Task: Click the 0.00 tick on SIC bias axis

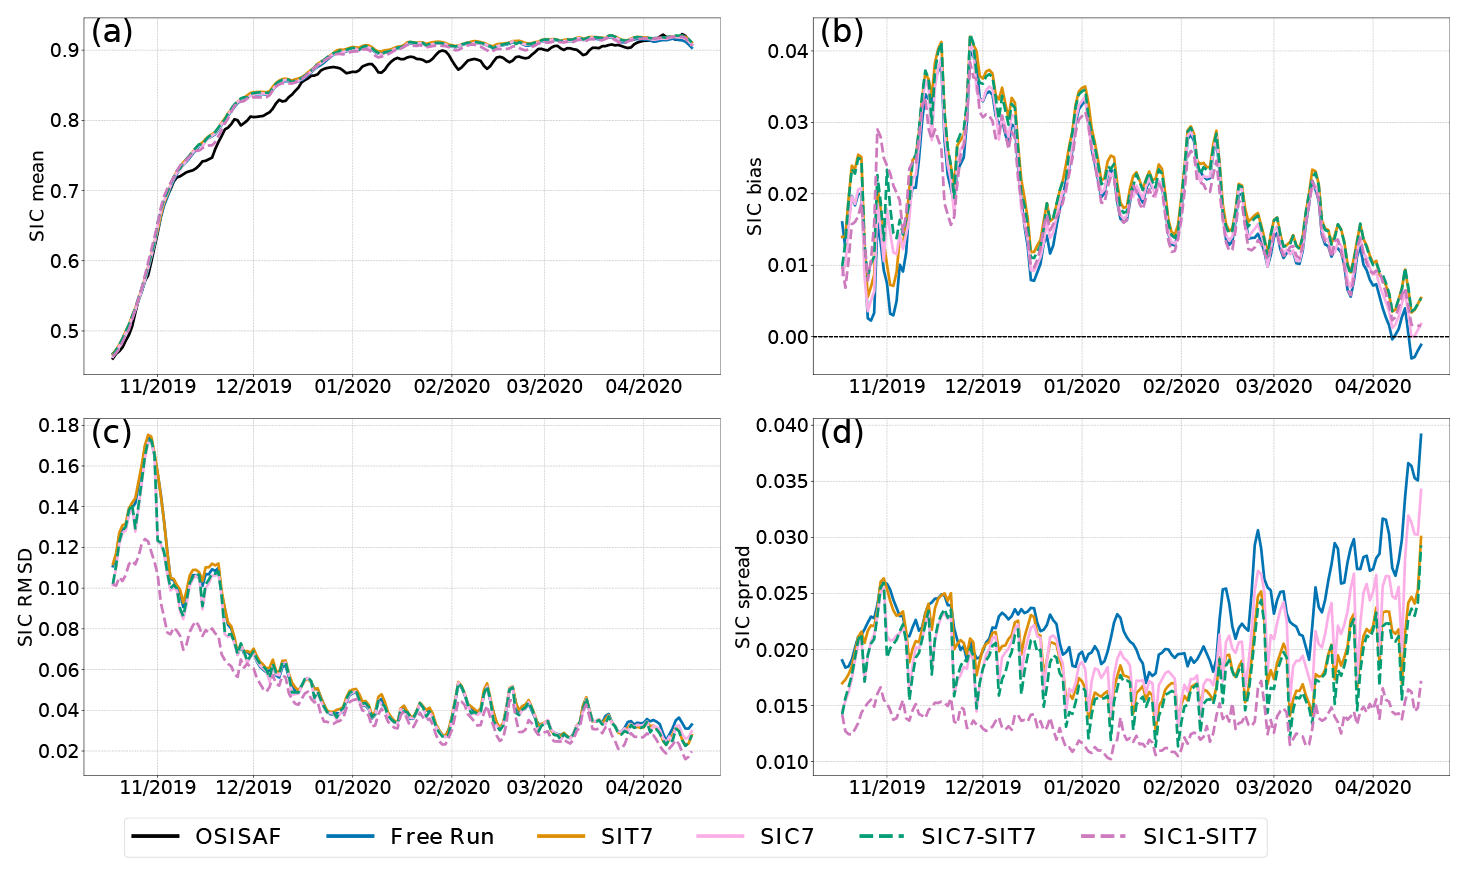Action: point(787,338)
